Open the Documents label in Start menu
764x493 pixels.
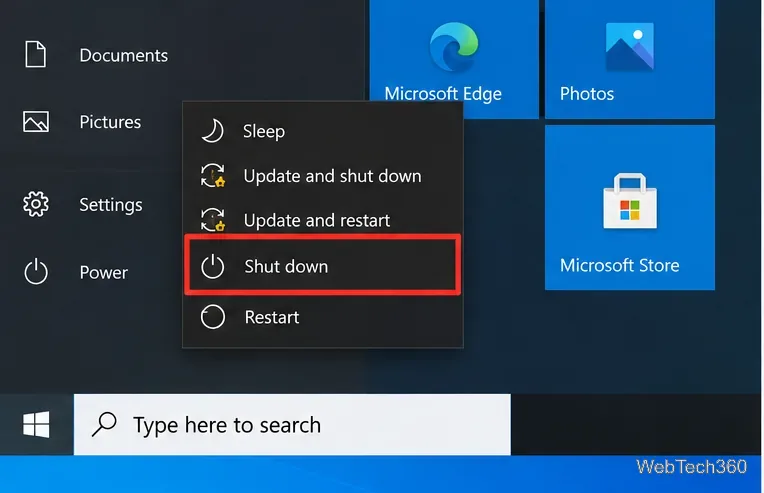(123, 56)
